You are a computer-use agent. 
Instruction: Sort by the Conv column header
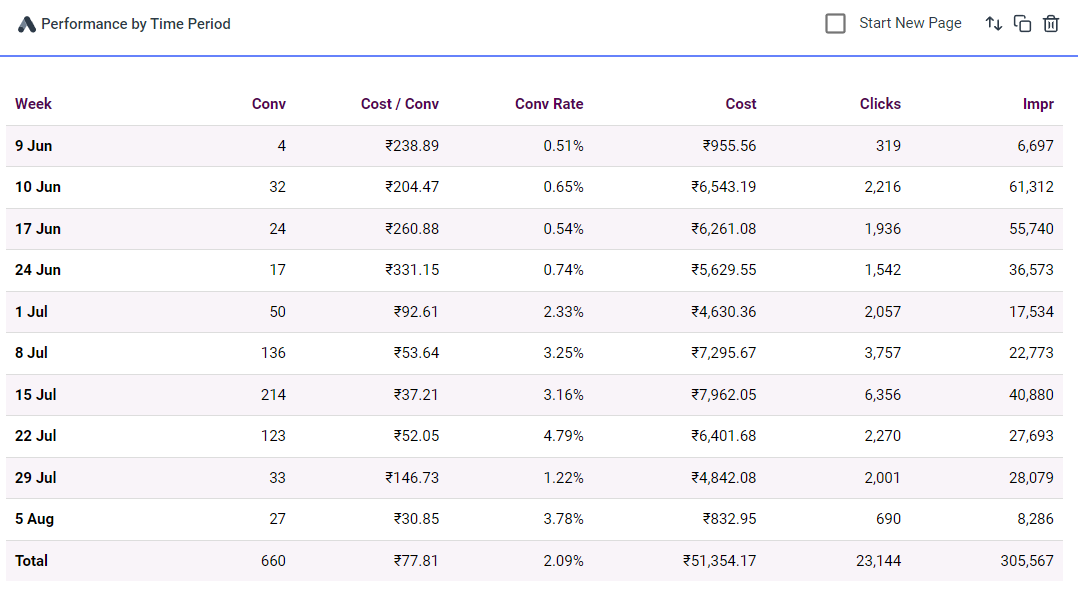coord(268,104)
